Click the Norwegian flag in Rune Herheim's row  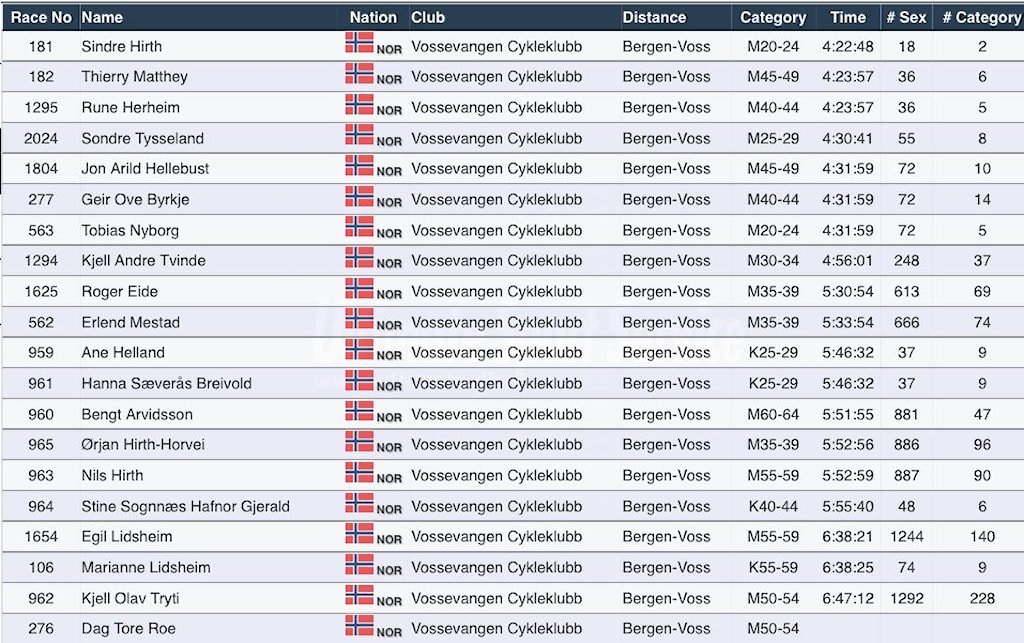coord(359,104)
